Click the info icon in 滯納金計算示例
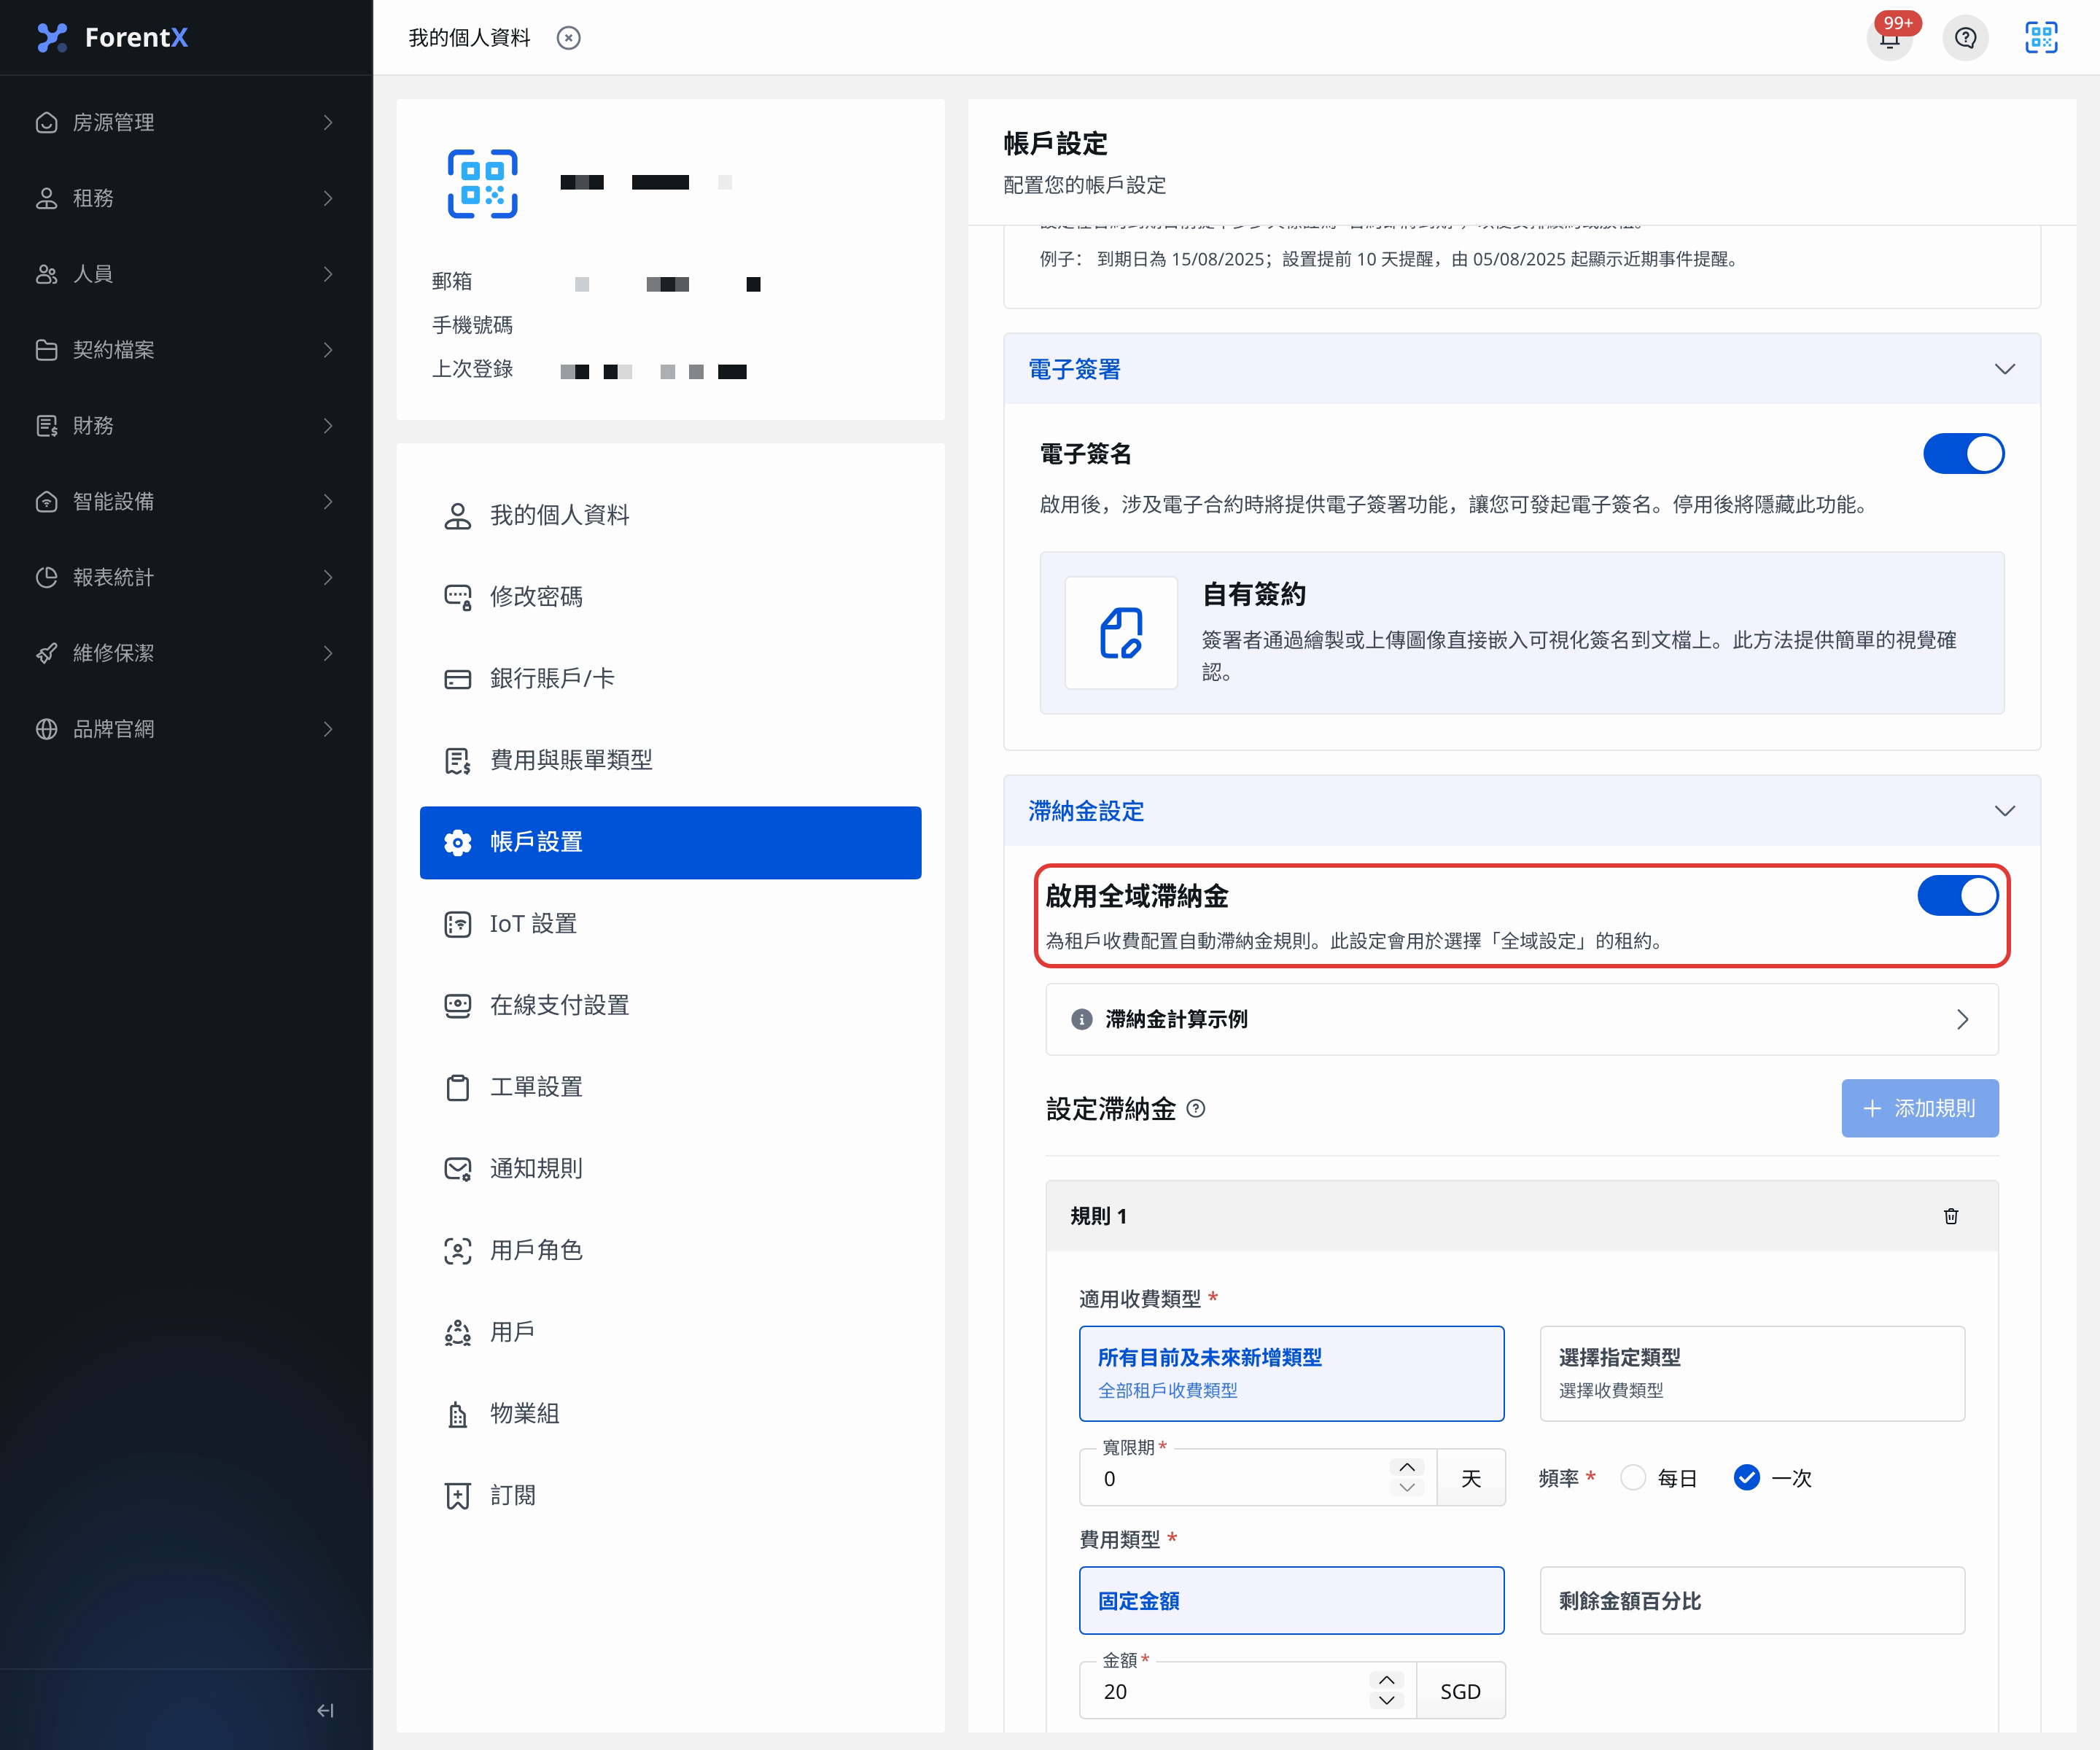Viewport: 2100px width, 1750px height. coord(1082,1019)
